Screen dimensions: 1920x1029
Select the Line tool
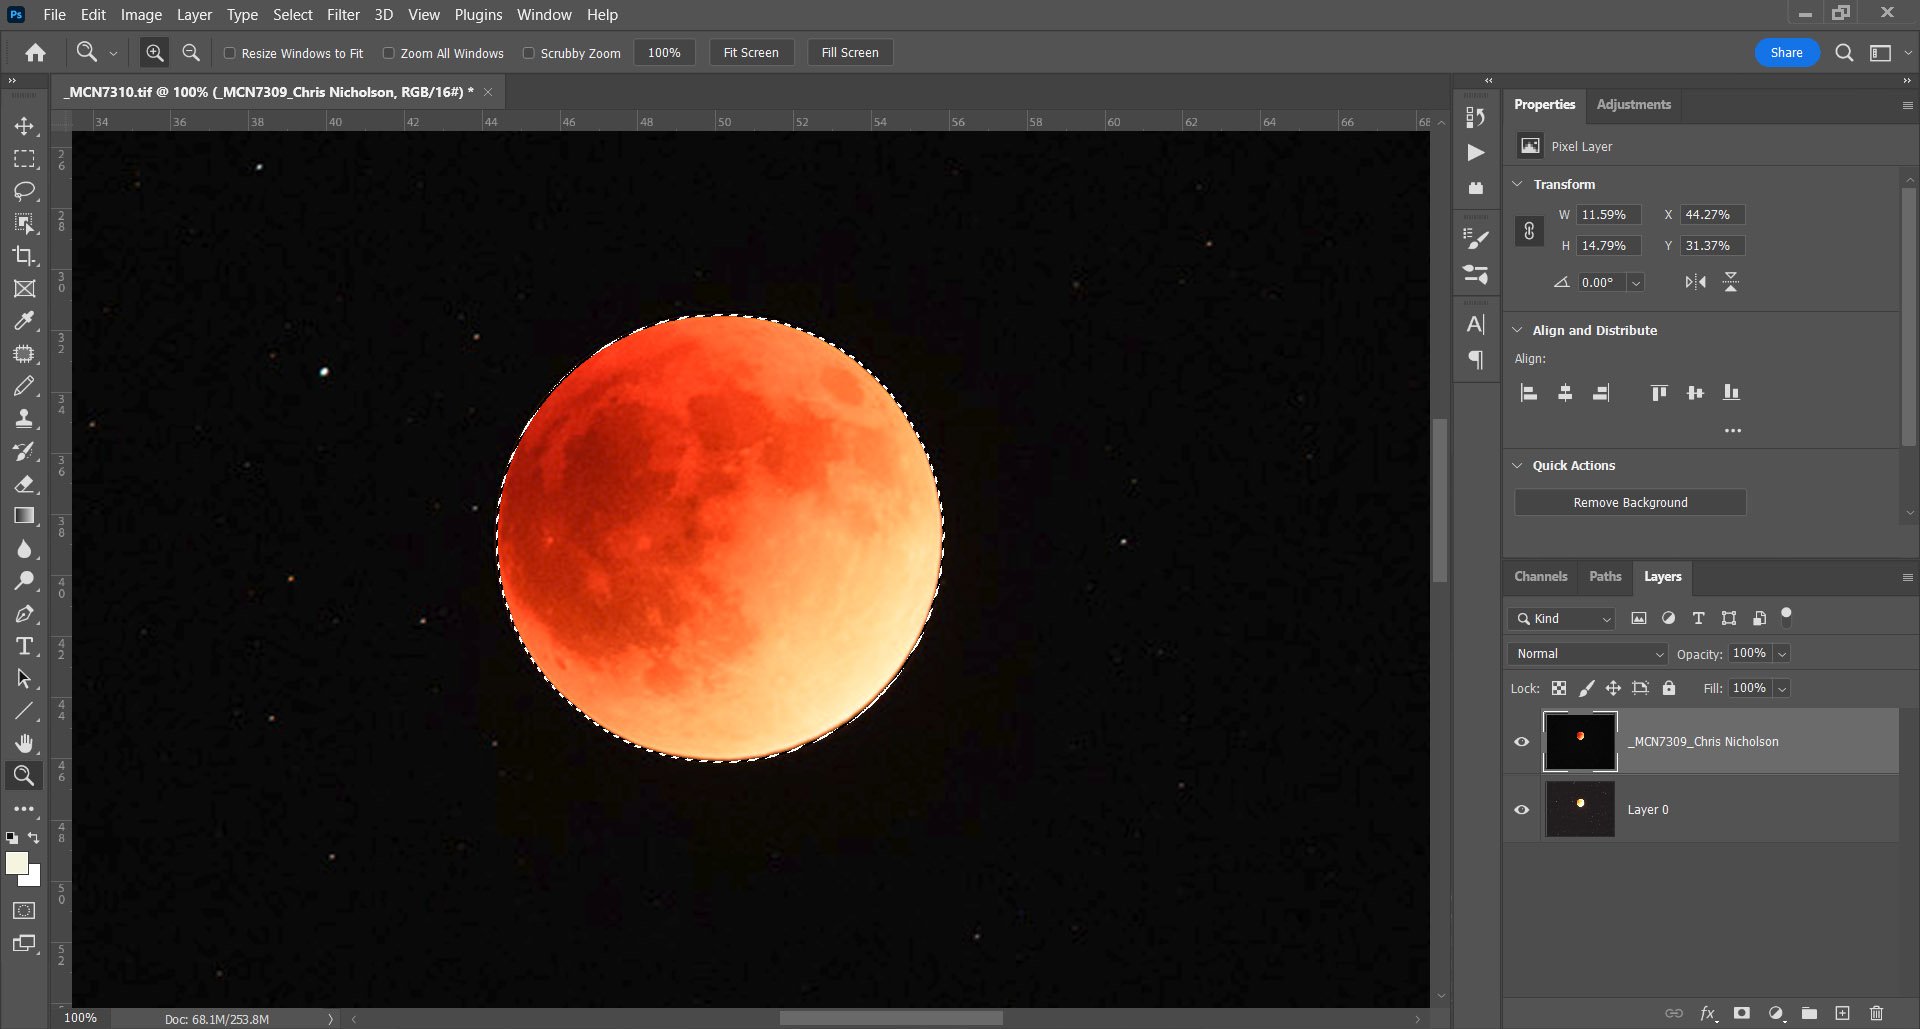tap(24, 711)
